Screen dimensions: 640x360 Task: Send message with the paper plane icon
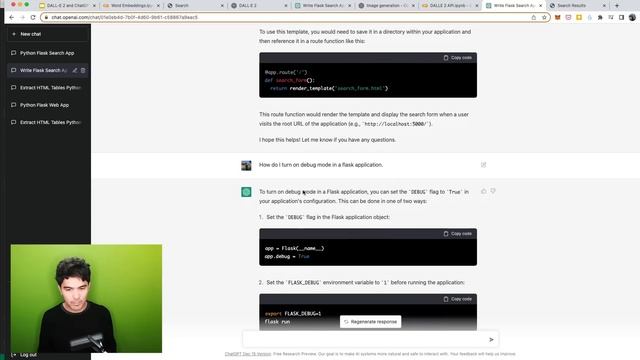click(491, 340)
